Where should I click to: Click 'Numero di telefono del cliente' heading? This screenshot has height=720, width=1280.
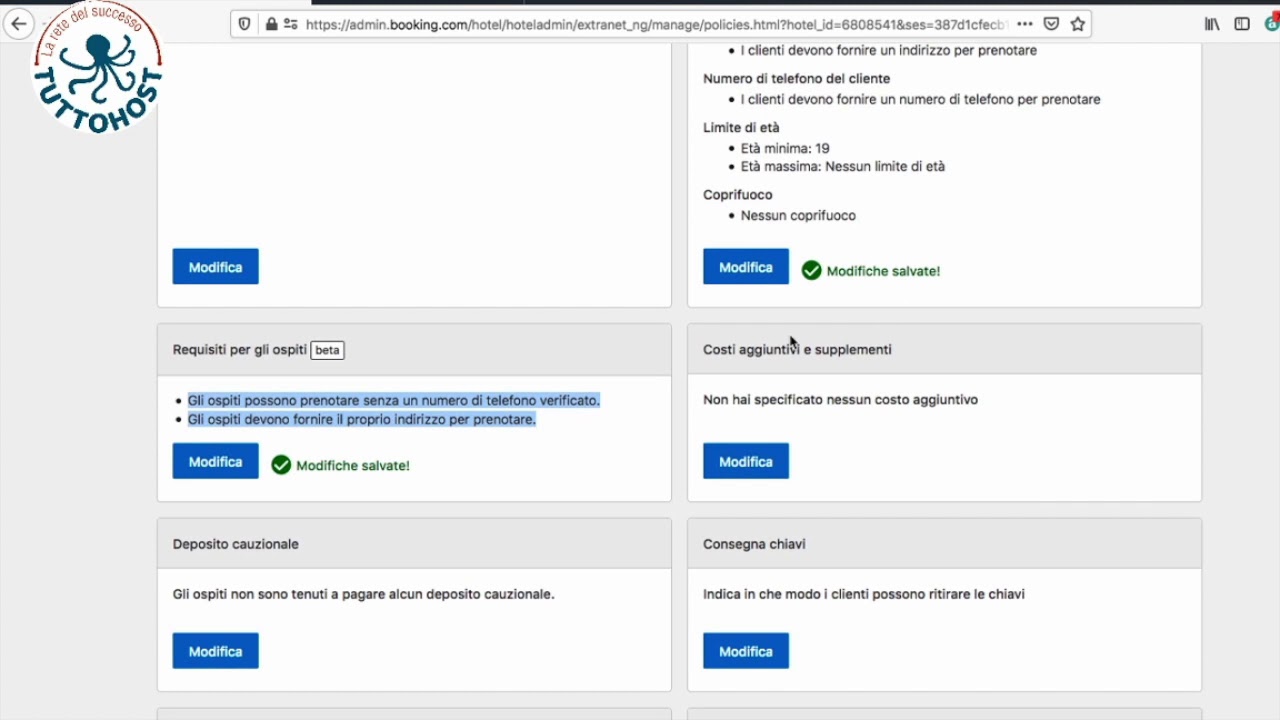(796, 78)
